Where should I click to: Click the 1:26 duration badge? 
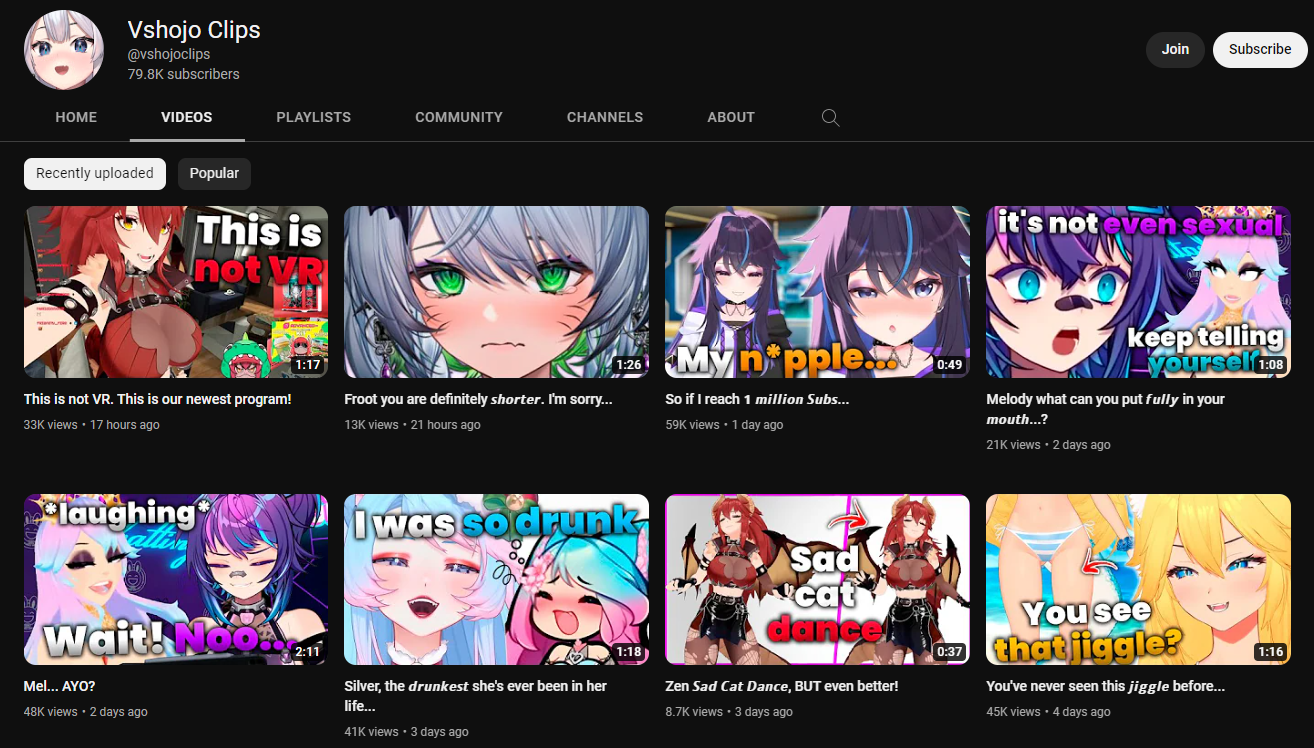(628, 365)
